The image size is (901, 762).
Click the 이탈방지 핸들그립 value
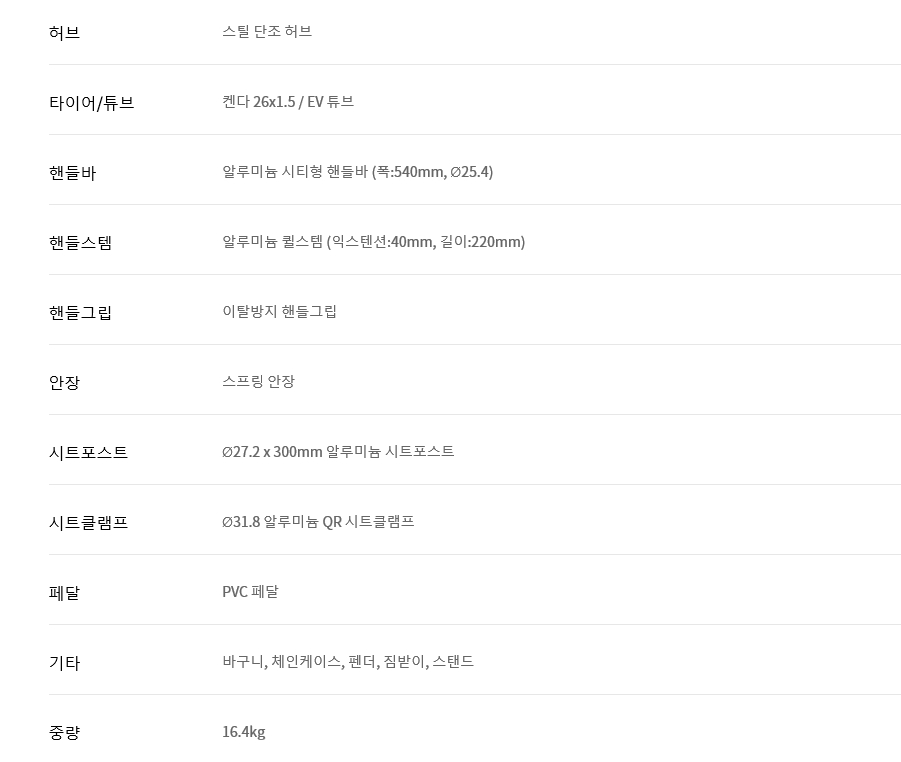tap(279, 311)
